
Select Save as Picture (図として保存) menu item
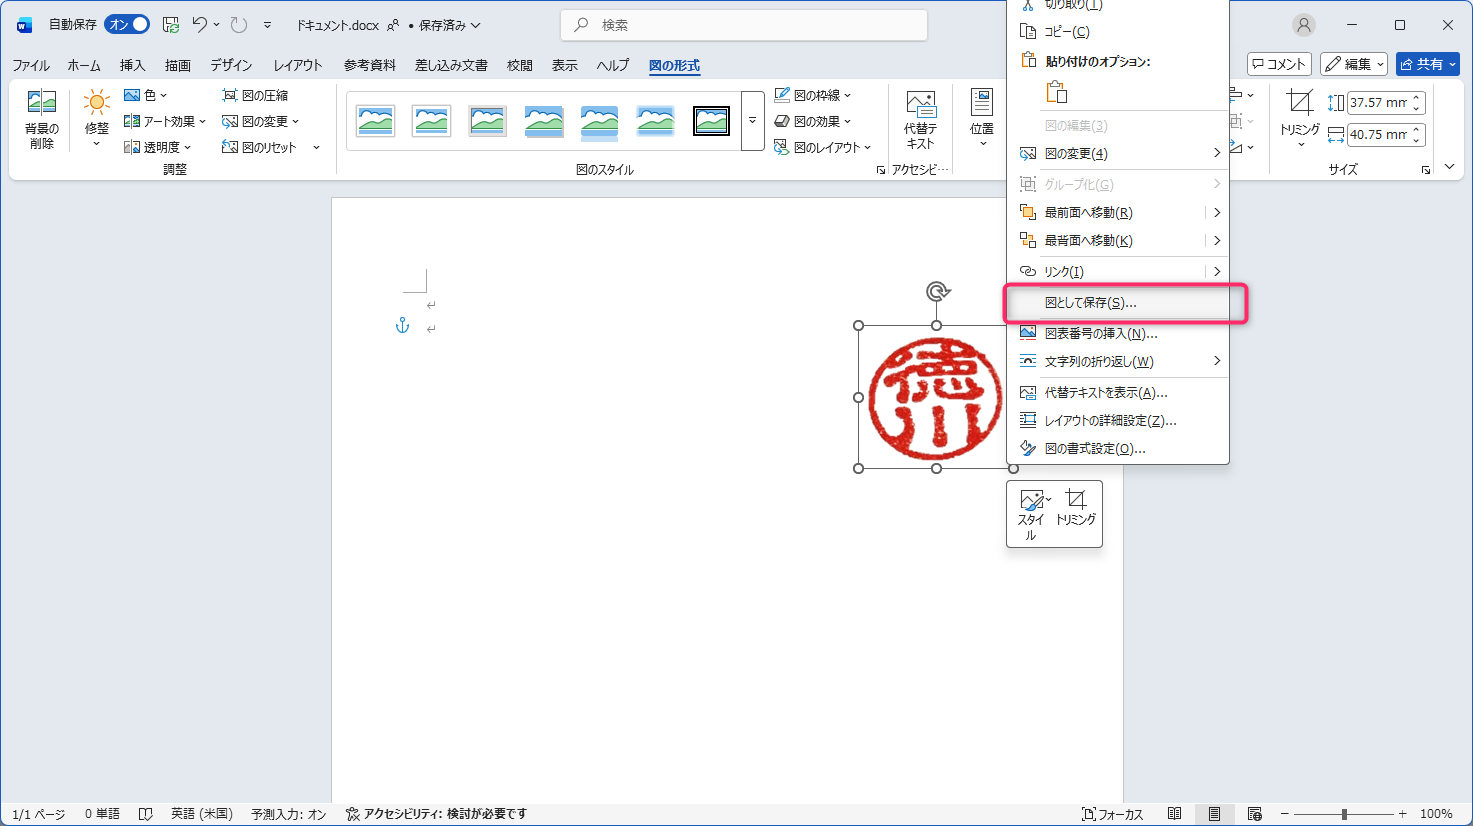point(1091,303)
